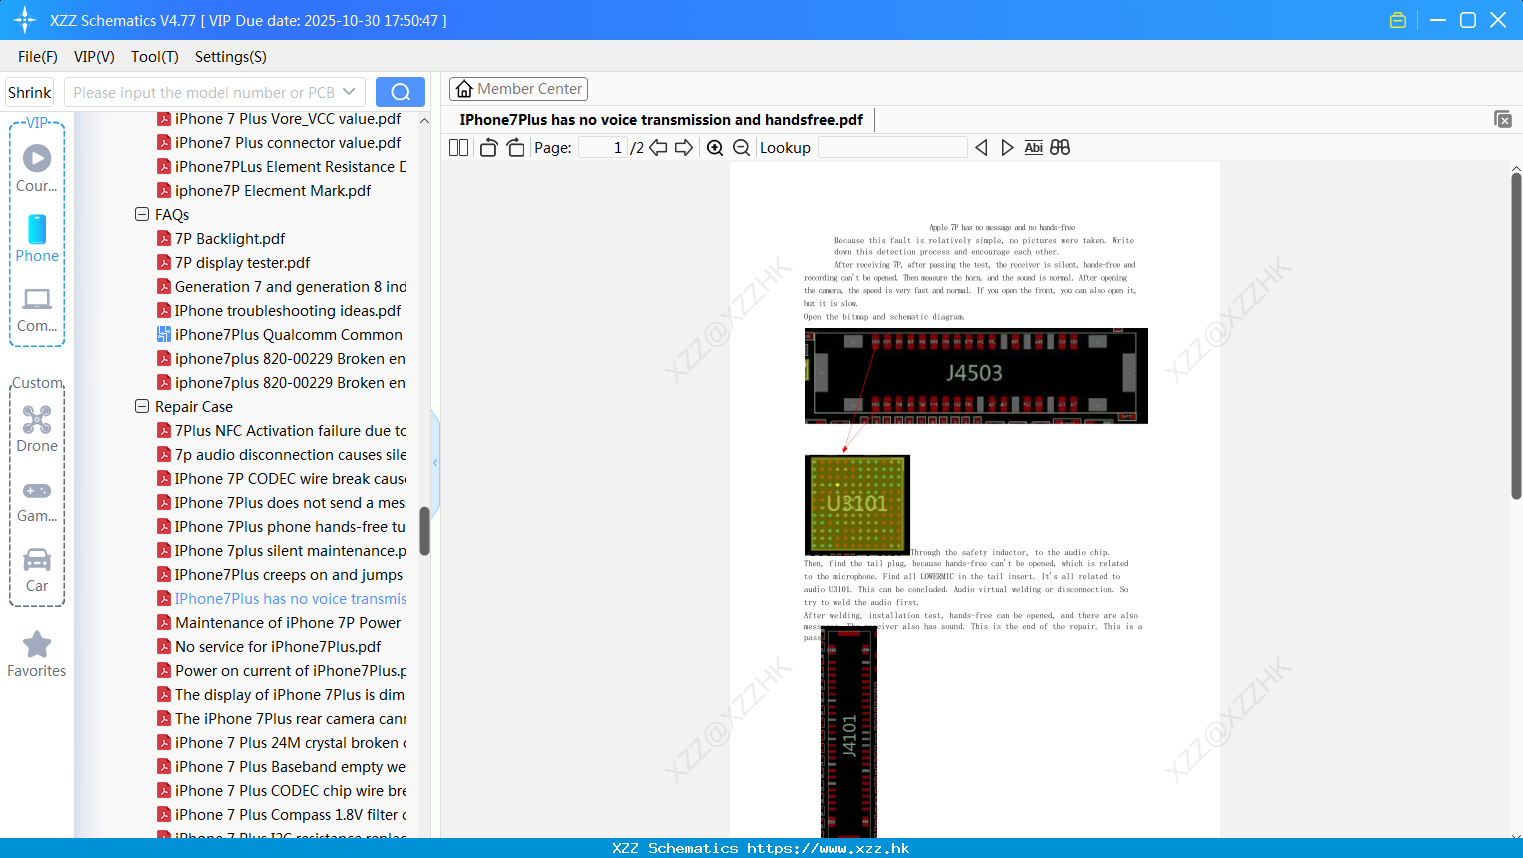
Task: Open Member Center
Action: (518, 89)
